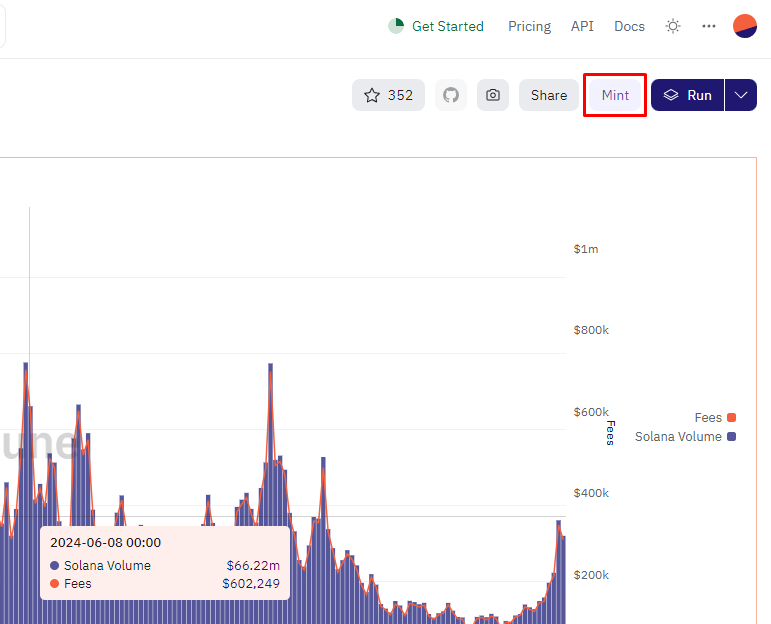Click the vertical Fees axis title

click(x=610, y=433)
